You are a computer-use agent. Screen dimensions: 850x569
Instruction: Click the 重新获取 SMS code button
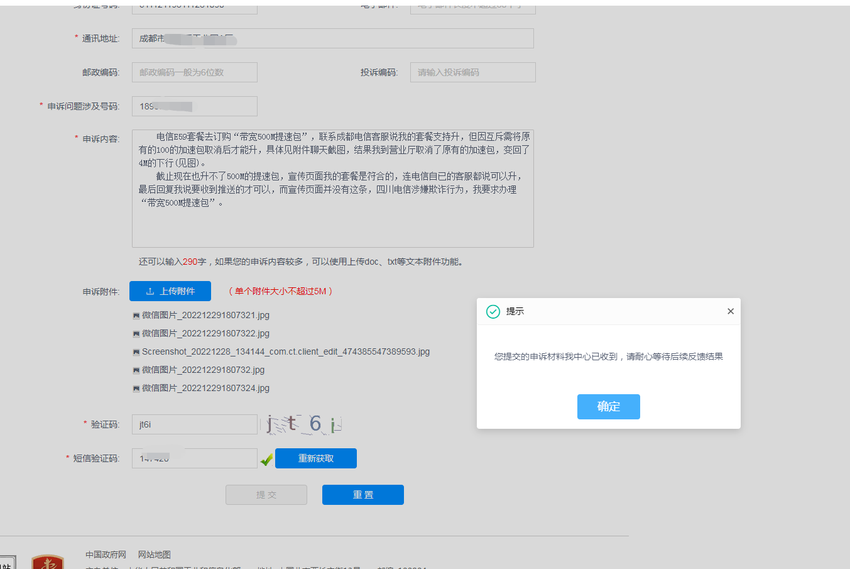[315, 458]
